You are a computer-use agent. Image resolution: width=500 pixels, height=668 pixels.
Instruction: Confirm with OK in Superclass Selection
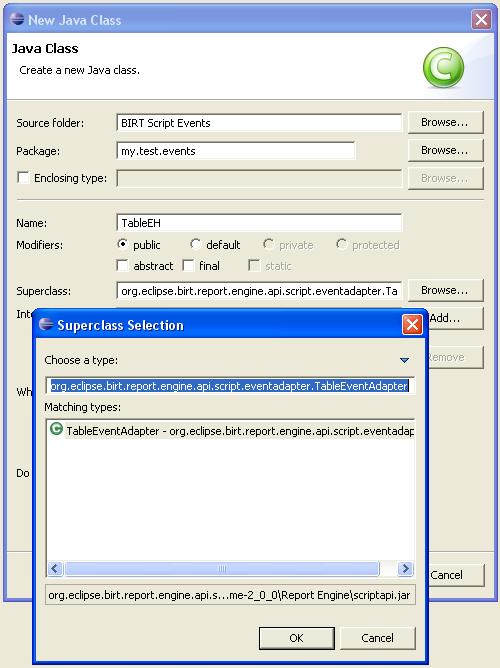296,638
